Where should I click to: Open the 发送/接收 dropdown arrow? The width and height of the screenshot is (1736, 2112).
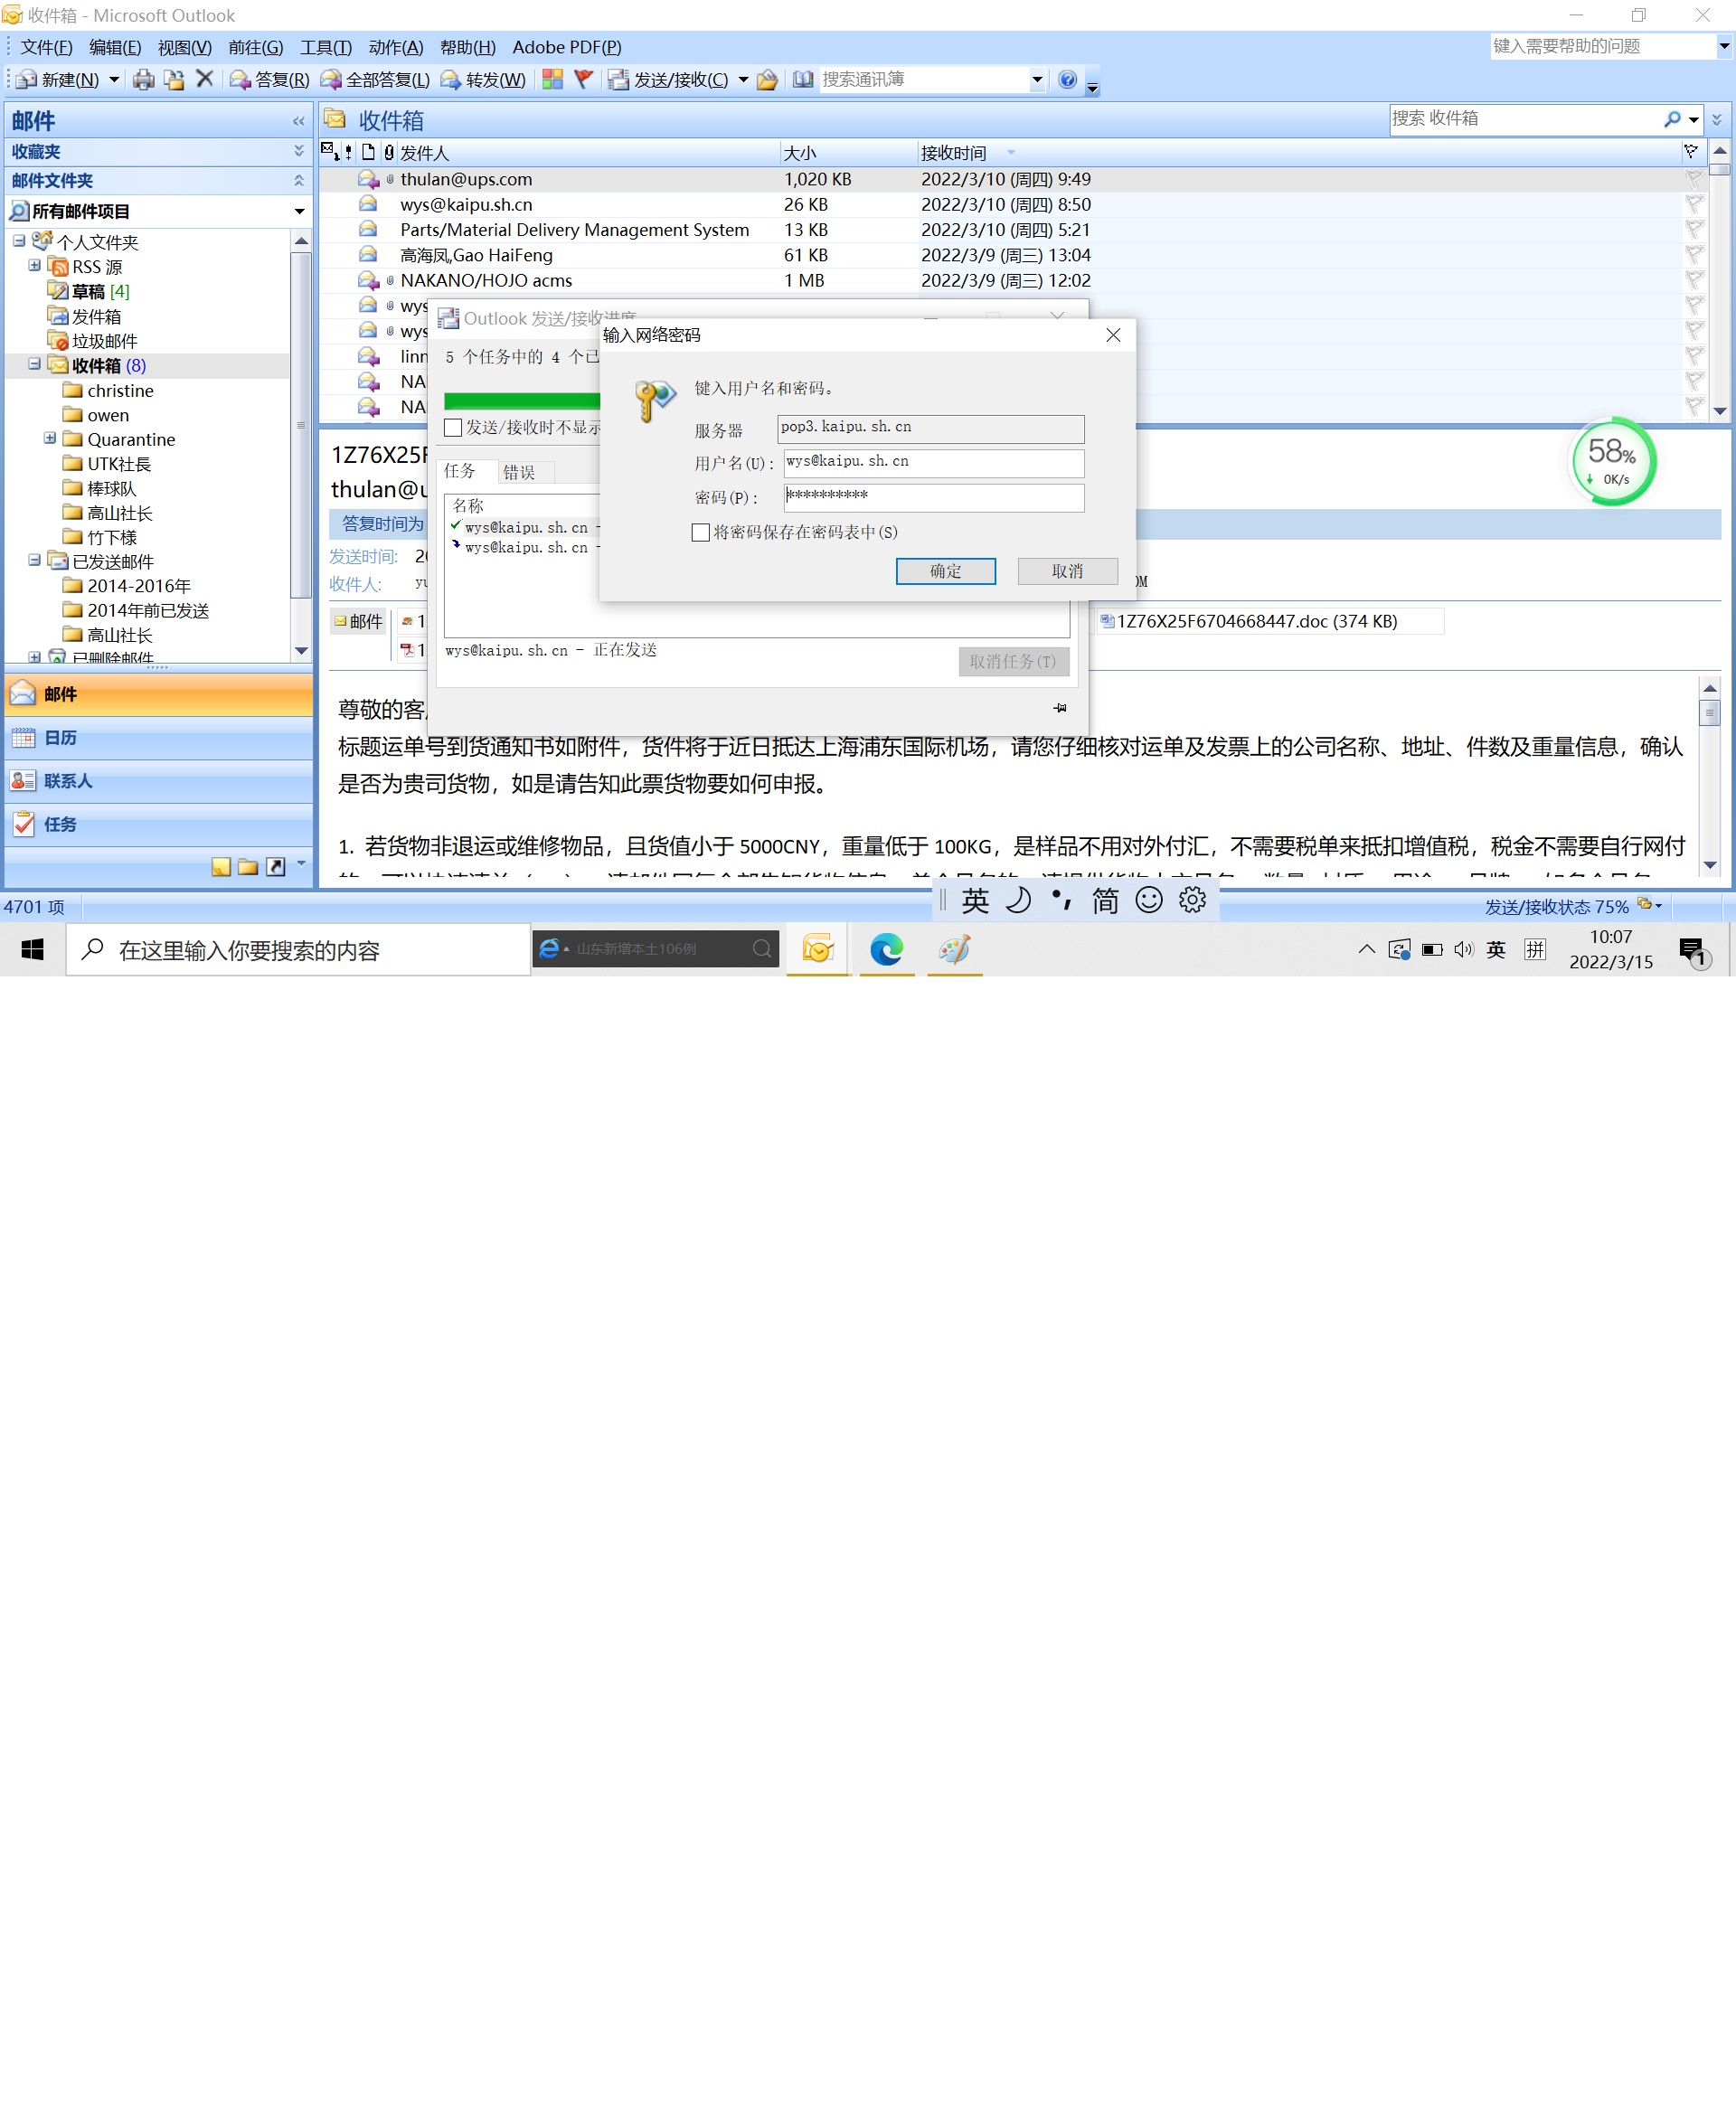tap(743, 80)
